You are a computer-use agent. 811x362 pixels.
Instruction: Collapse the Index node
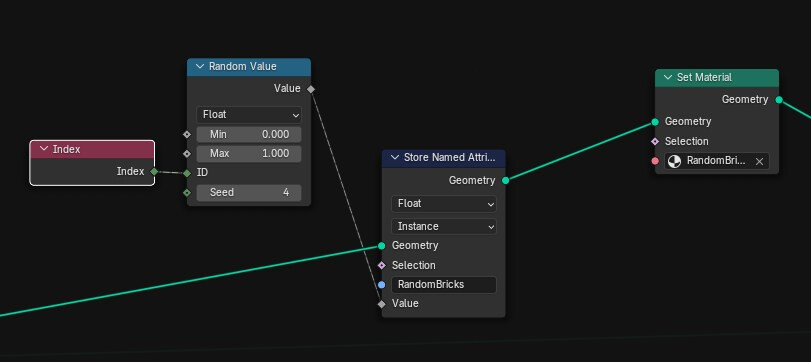pos(44,149)
